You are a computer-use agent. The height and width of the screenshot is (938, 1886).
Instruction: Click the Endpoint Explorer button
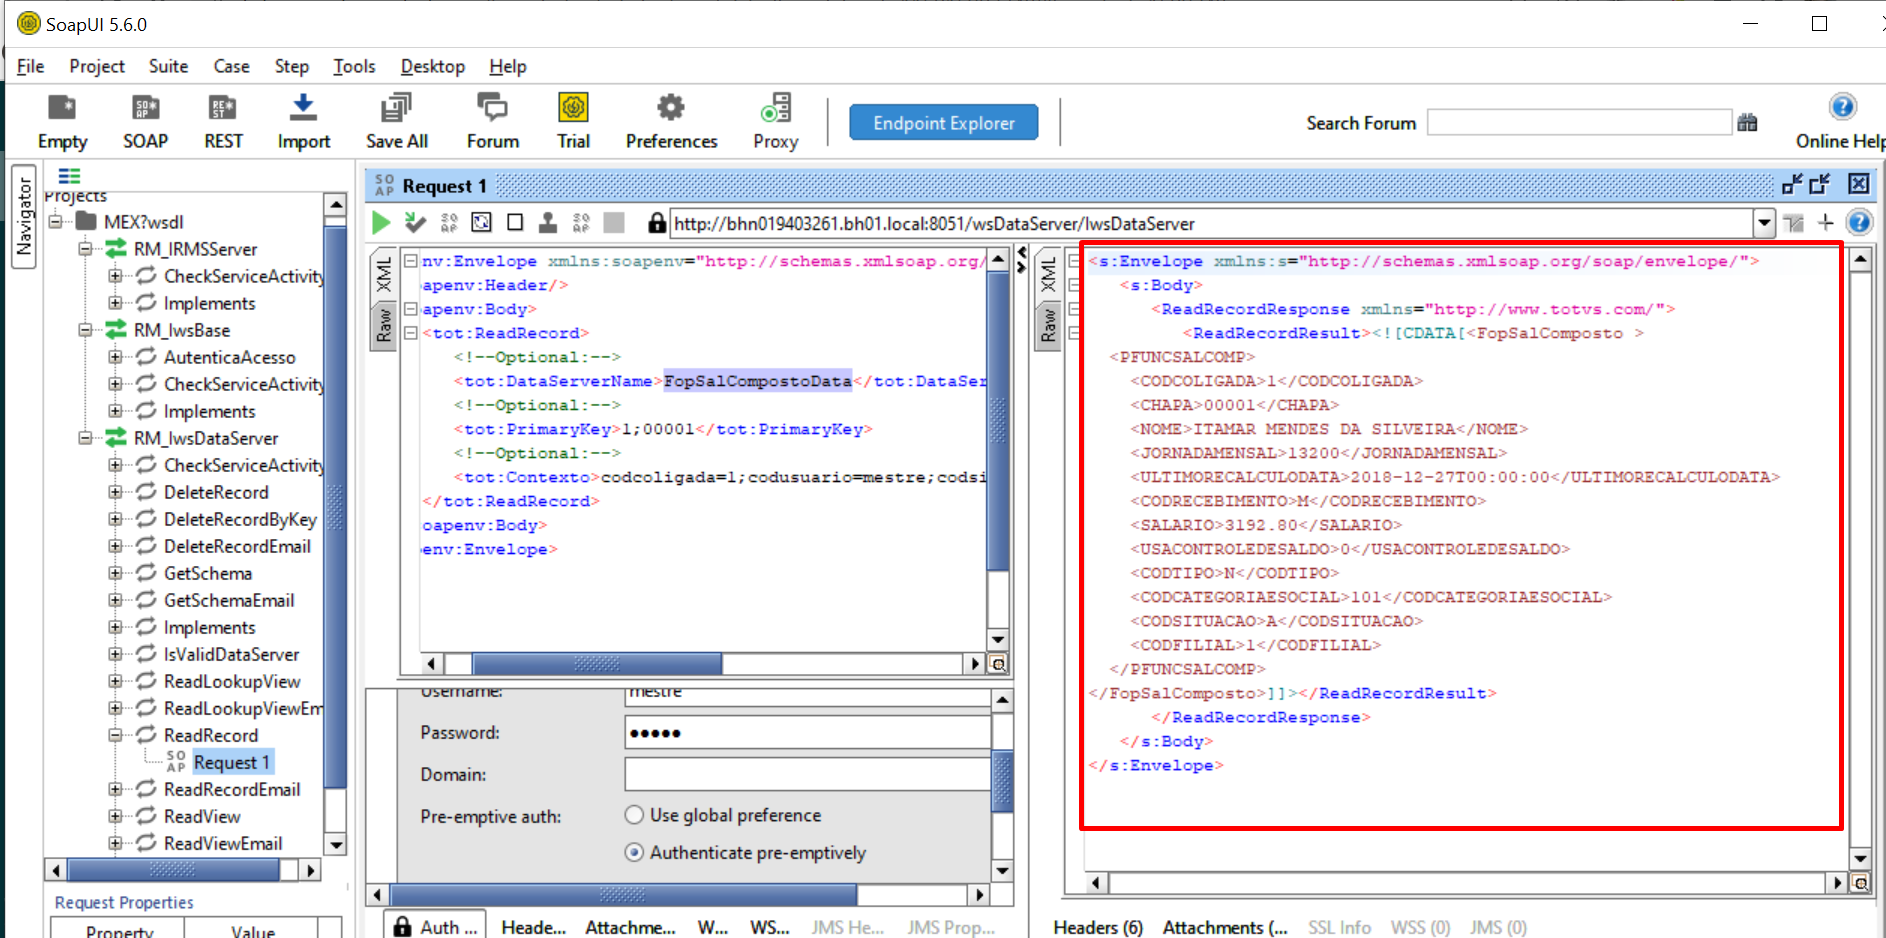click(944, 123)
